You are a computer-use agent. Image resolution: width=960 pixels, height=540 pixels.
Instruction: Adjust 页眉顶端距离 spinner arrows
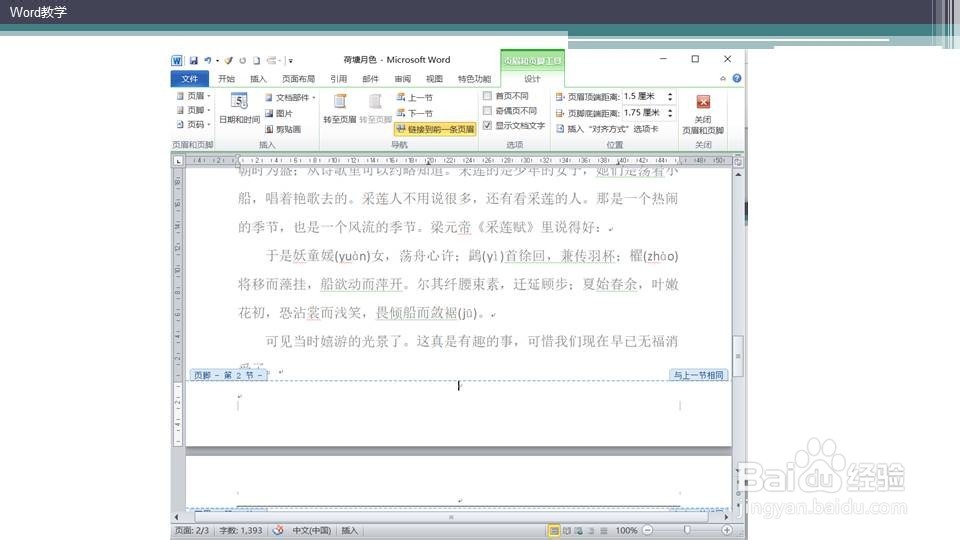670,97
